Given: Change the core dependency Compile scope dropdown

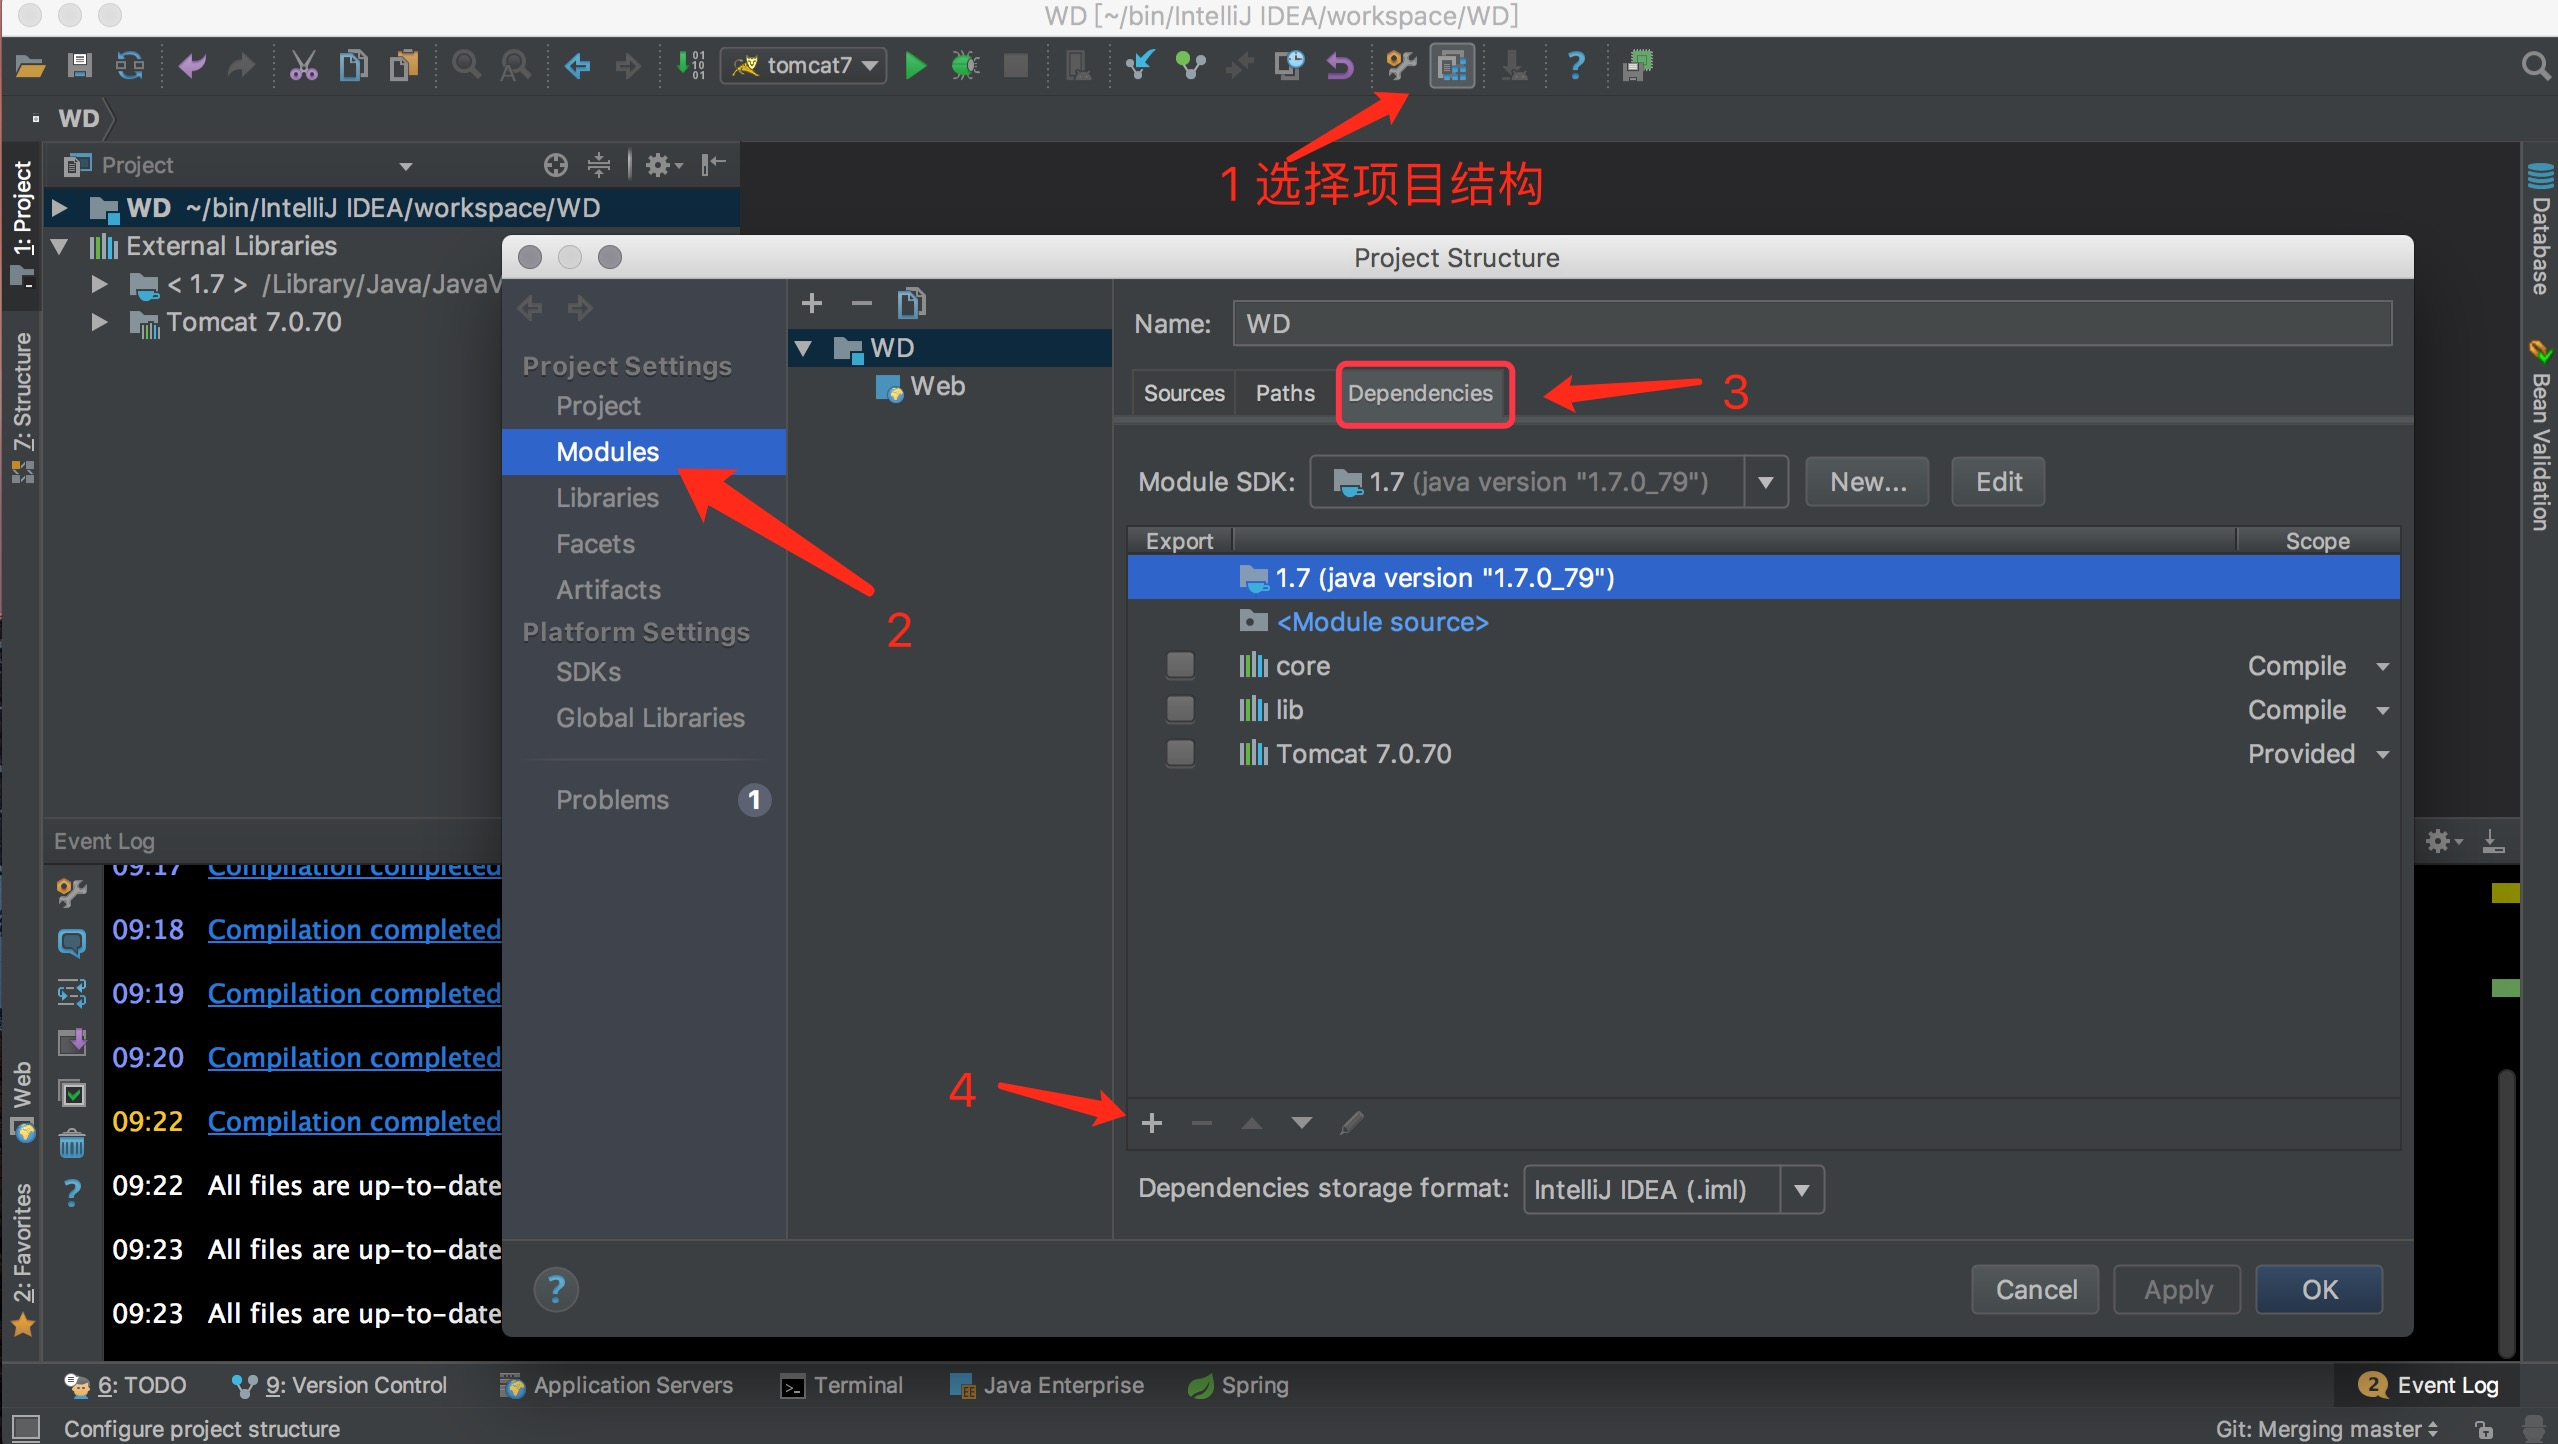Looking at the screenshot, I should (2384, 665).
